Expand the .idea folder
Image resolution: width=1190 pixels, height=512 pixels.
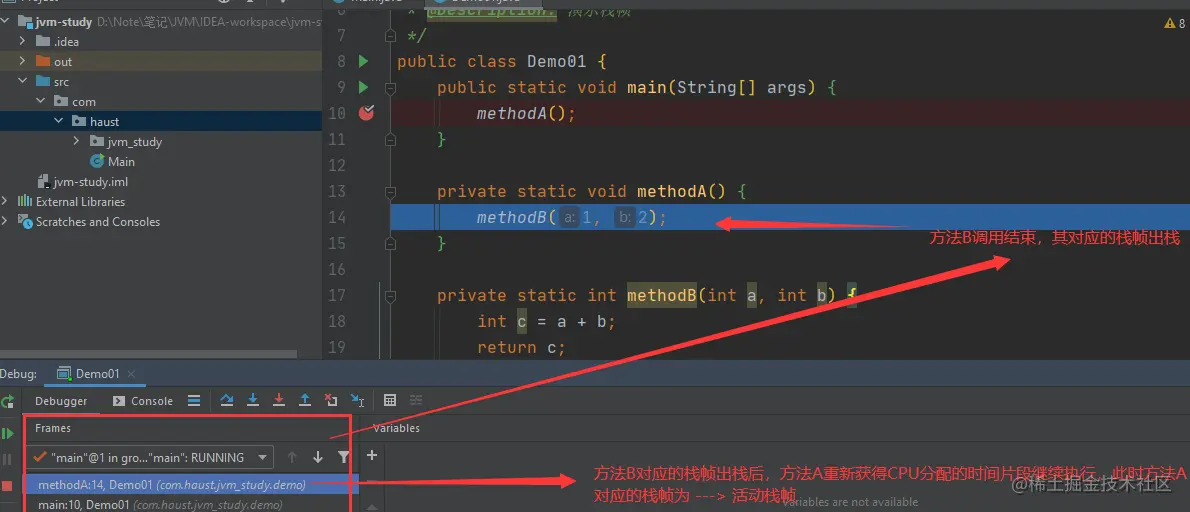23,42
